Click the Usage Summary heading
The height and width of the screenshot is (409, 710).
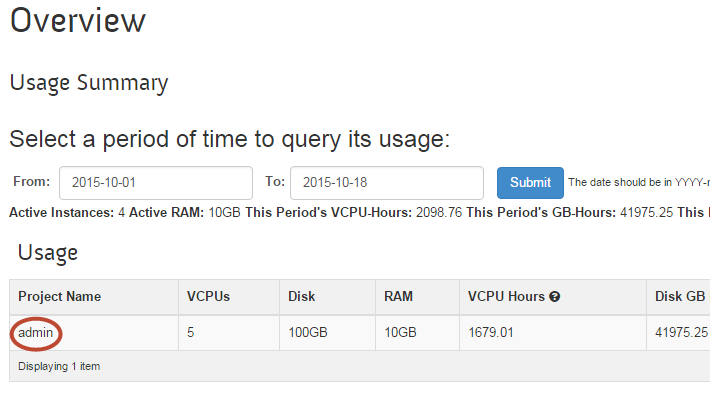(x=89, y=83)
